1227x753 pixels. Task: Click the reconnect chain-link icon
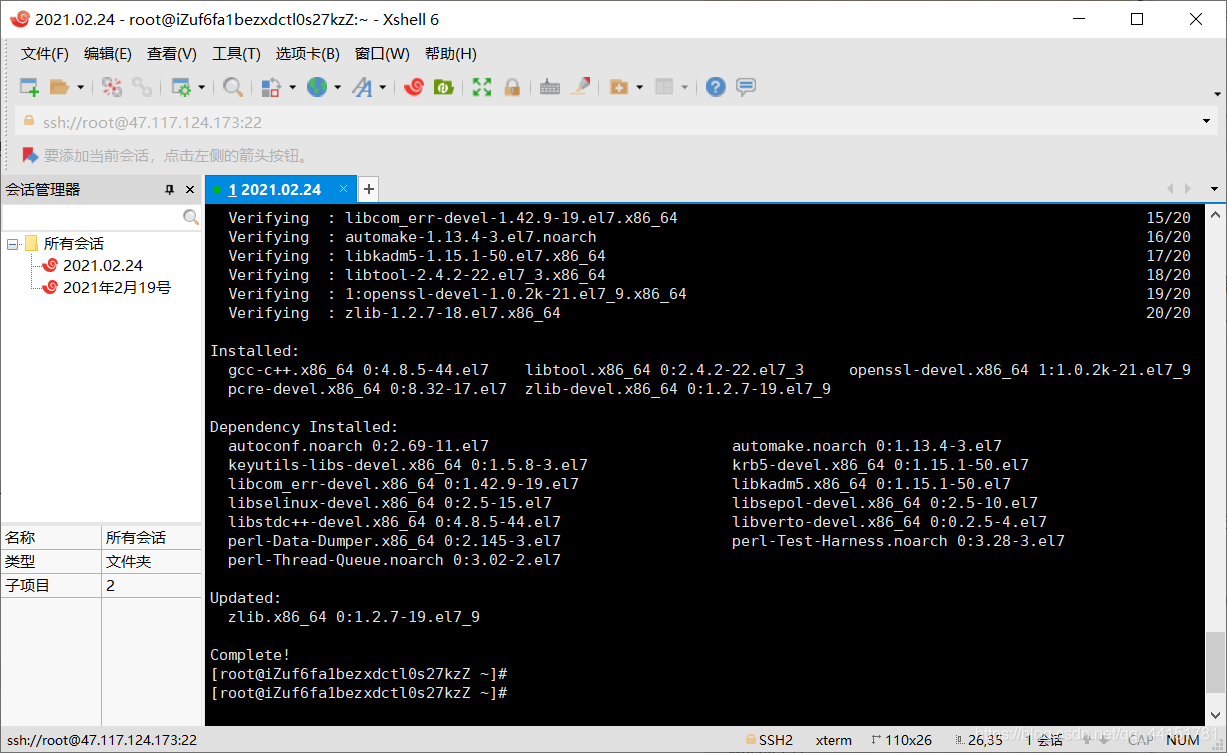142,87
